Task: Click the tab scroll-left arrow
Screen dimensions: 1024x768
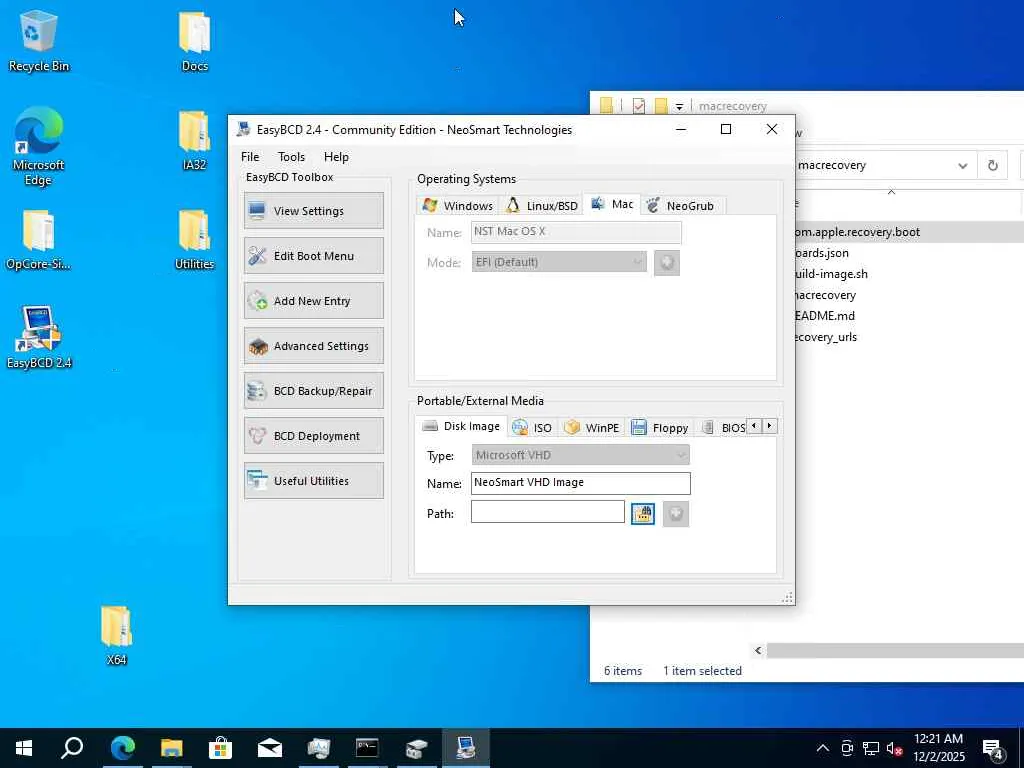Action: pyautogui.click(x=754, y=426)
